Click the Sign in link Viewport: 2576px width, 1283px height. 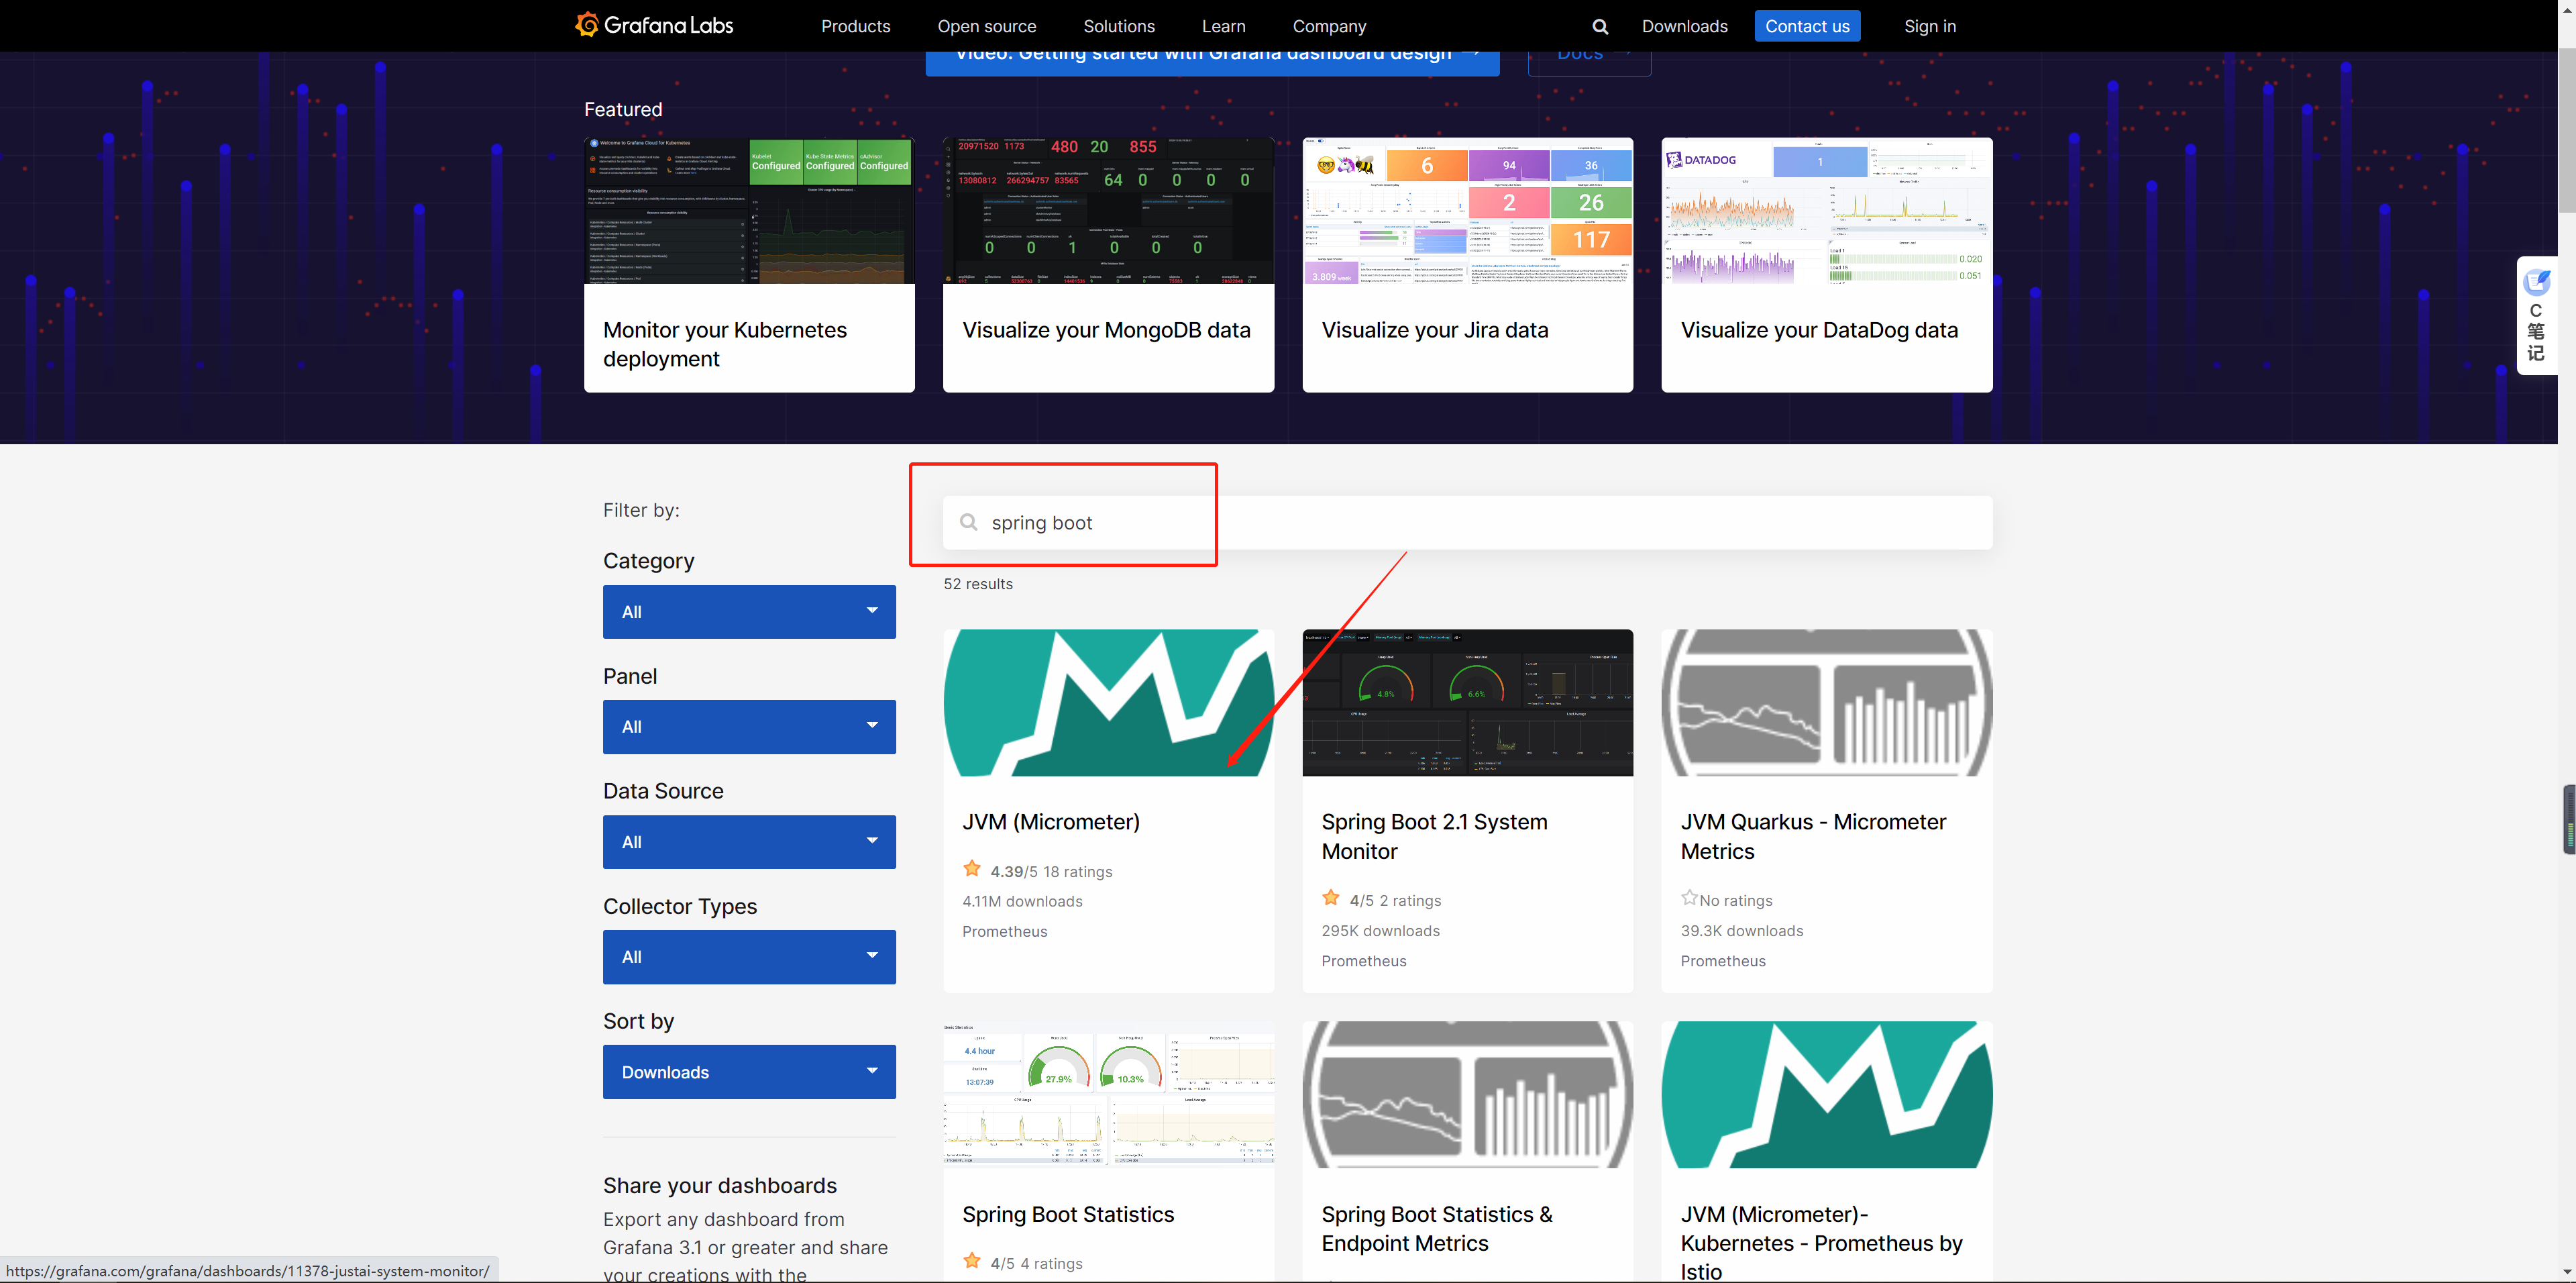tap(1930, 26)
